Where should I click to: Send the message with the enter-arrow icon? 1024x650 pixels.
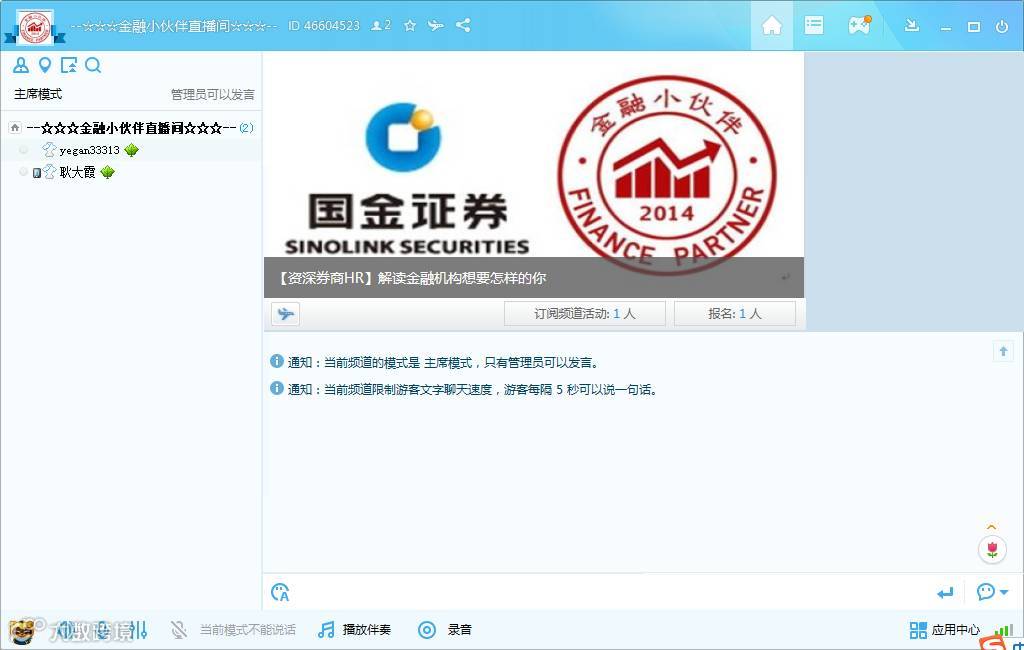tap(944, 593)
